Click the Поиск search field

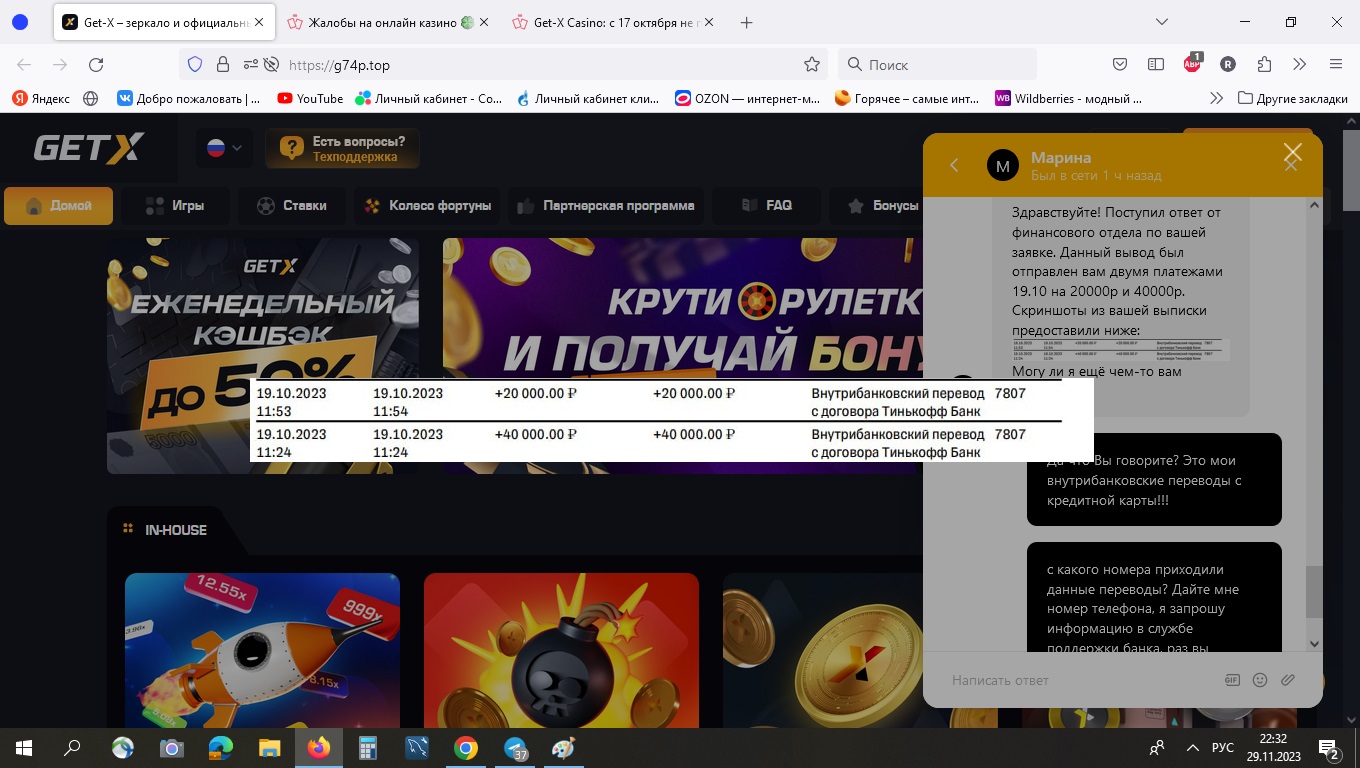[937, 64]
